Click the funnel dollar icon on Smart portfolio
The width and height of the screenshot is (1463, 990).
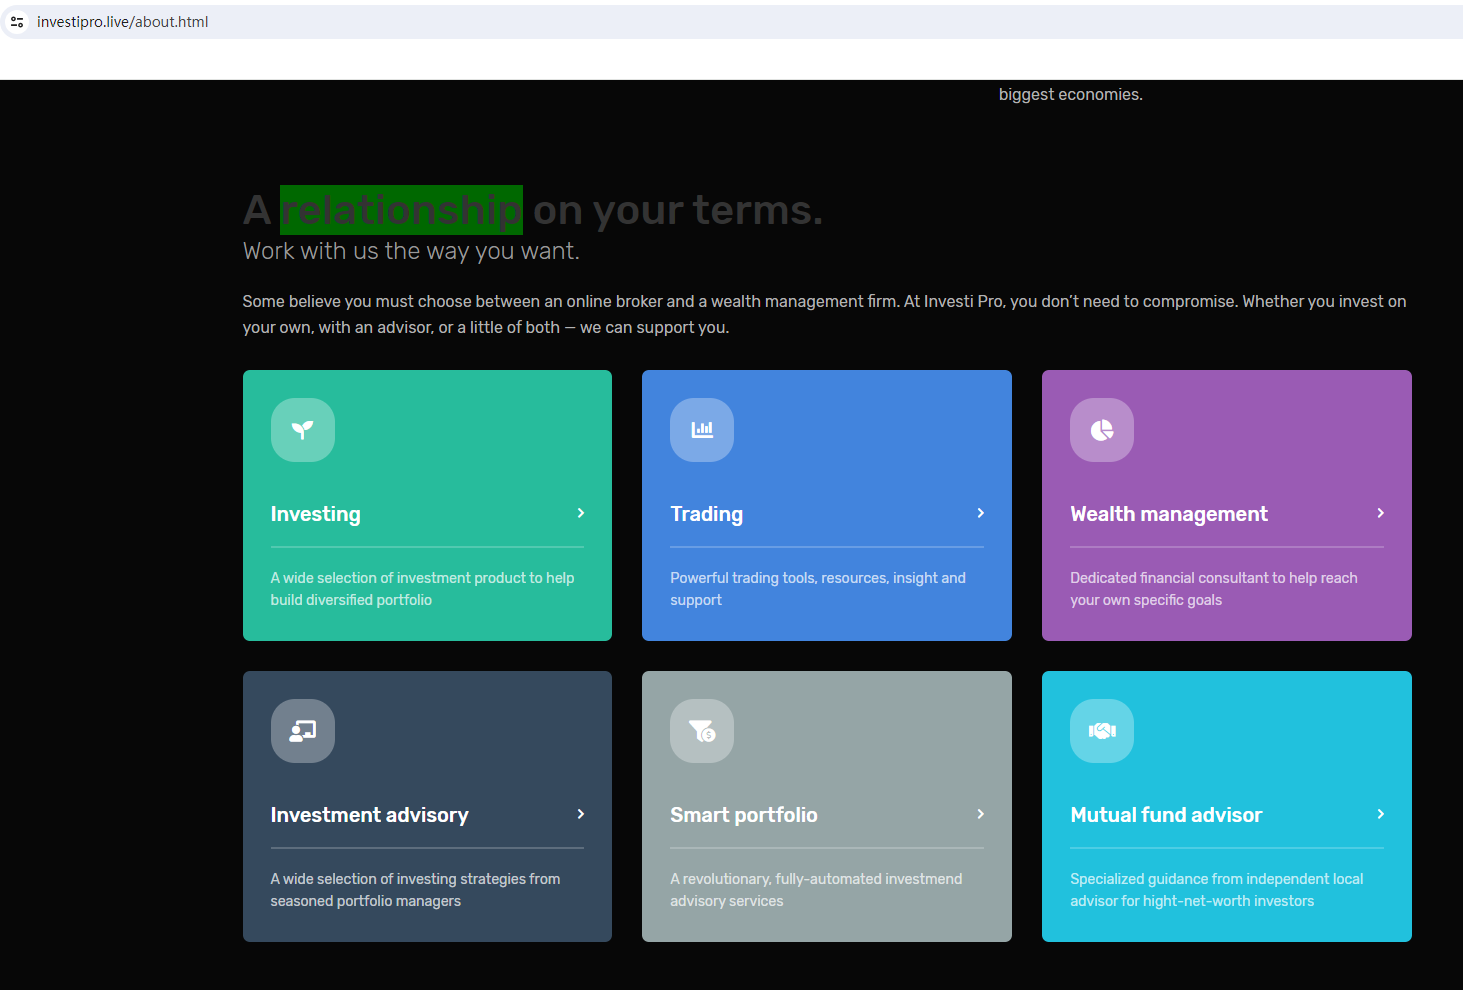coord(702,731)
